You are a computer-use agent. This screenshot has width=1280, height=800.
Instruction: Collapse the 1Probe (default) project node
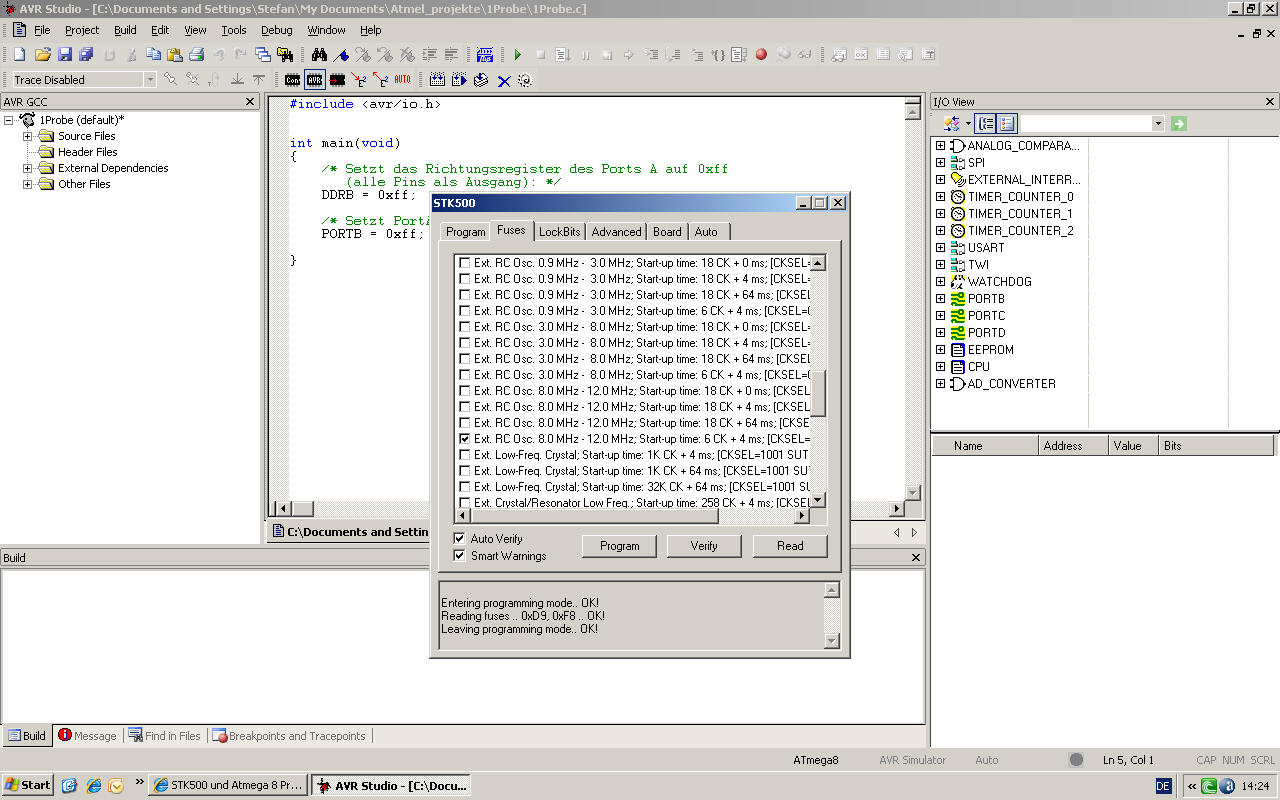[x=9, y=120]
